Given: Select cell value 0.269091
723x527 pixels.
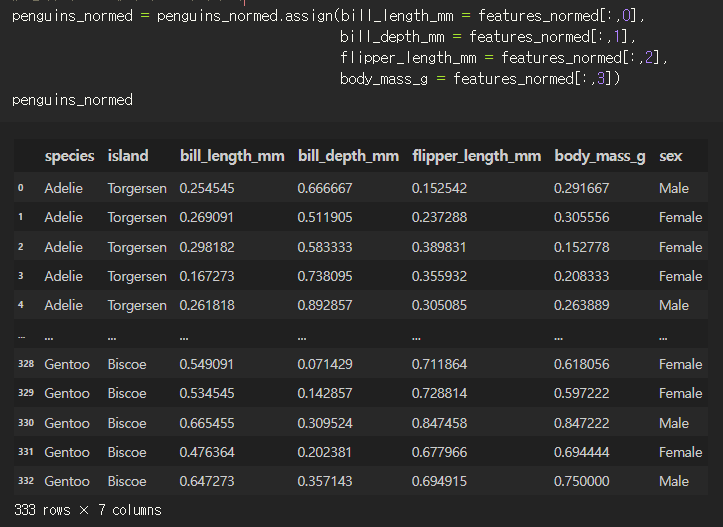Looking at the screenshot, I should [207, 217].
